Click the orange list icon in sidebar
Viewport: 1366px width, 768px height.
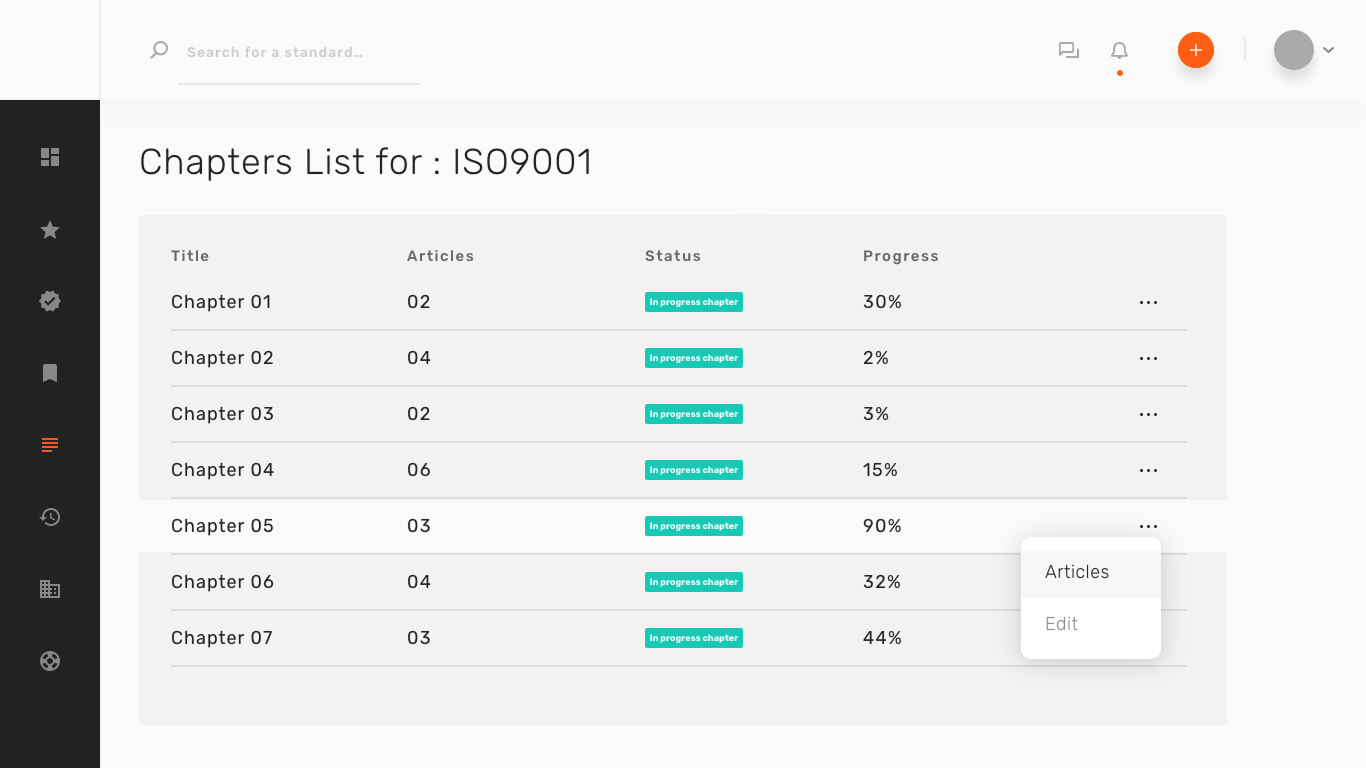50,445
